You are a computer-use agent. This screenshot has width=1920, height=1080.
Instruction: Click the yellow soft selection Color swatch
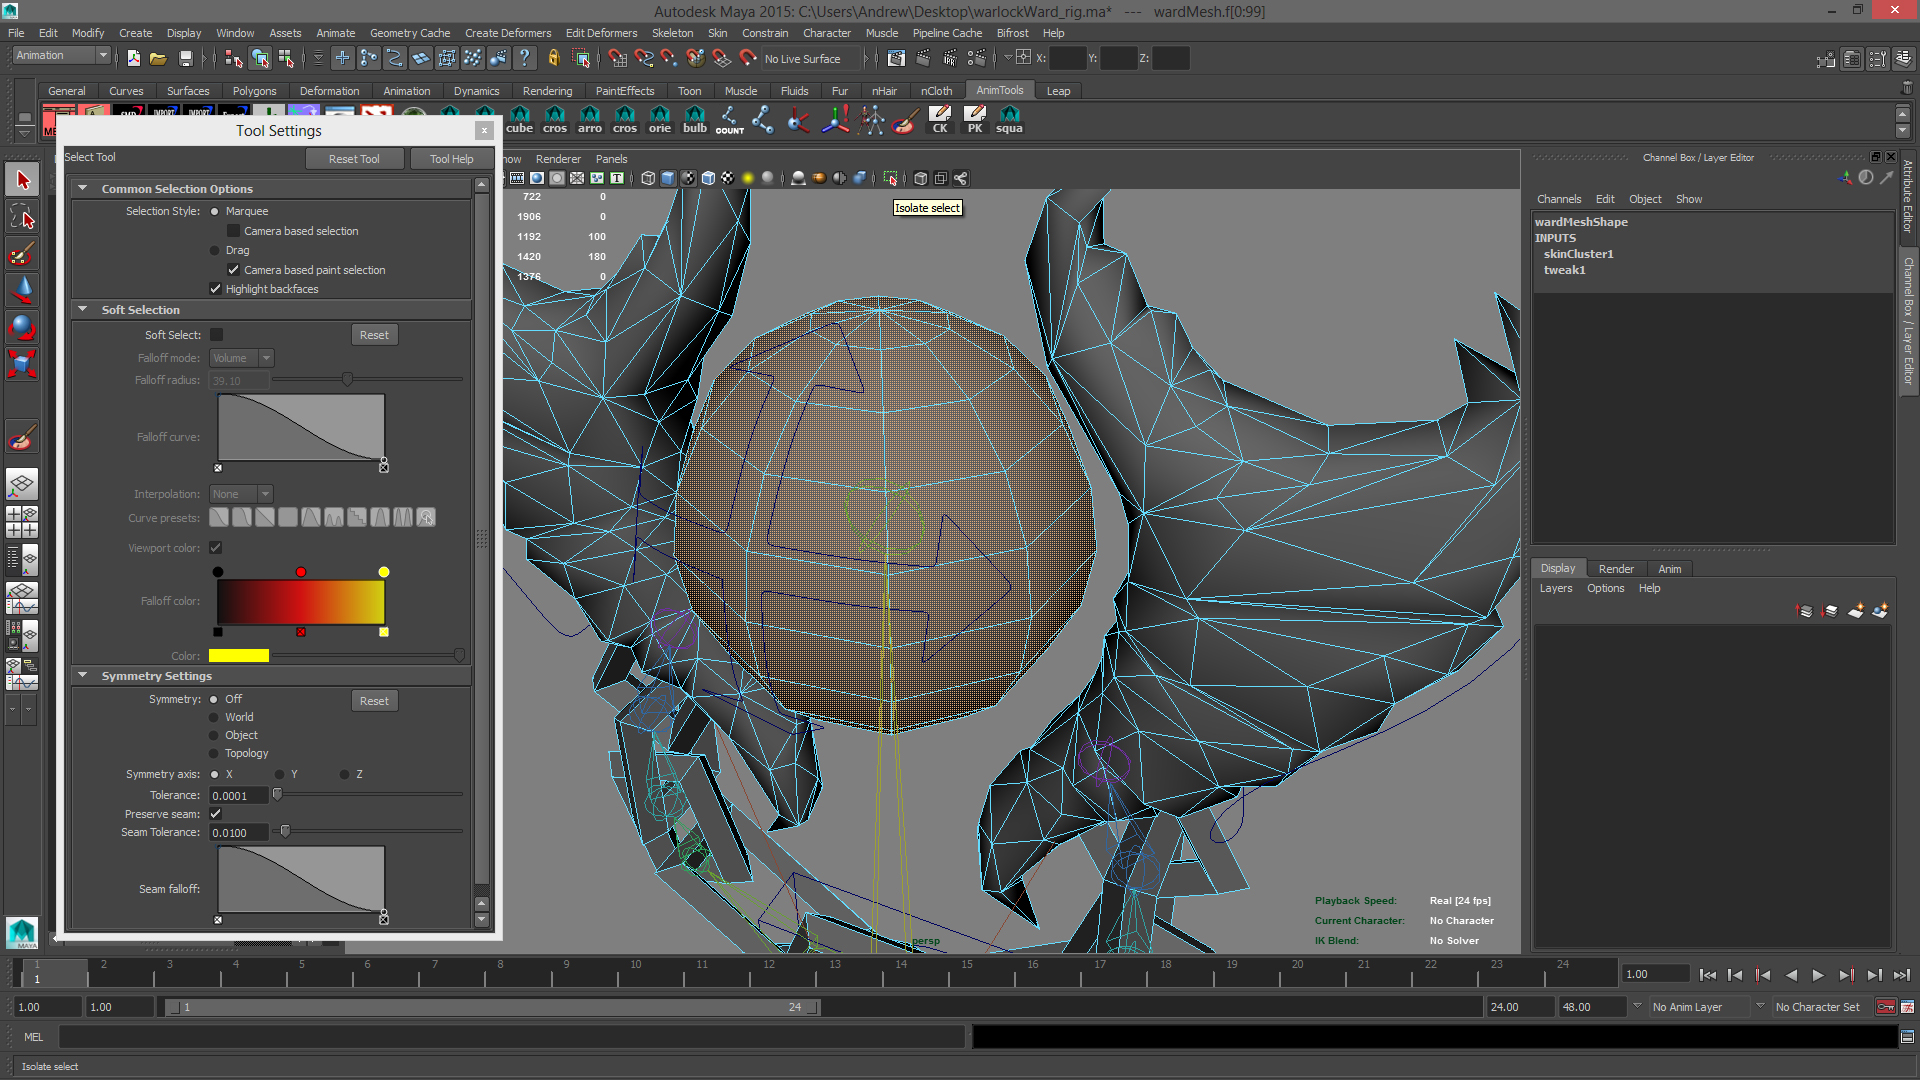point(238,656)
